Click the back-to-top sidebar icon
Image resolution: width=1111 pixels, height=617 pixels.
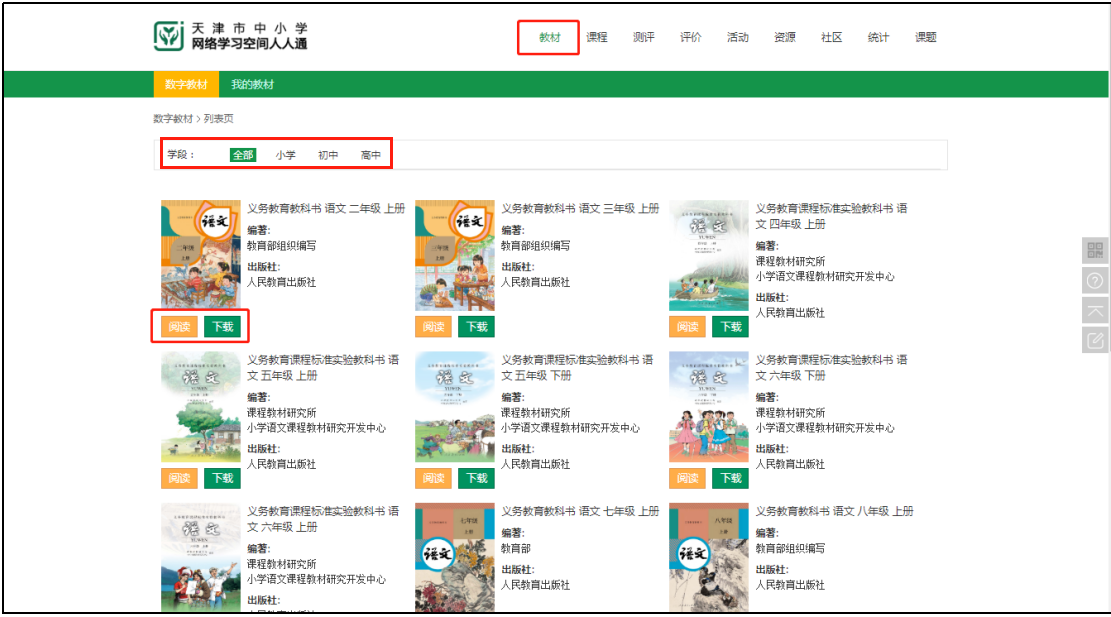[x=1095, y=311]
